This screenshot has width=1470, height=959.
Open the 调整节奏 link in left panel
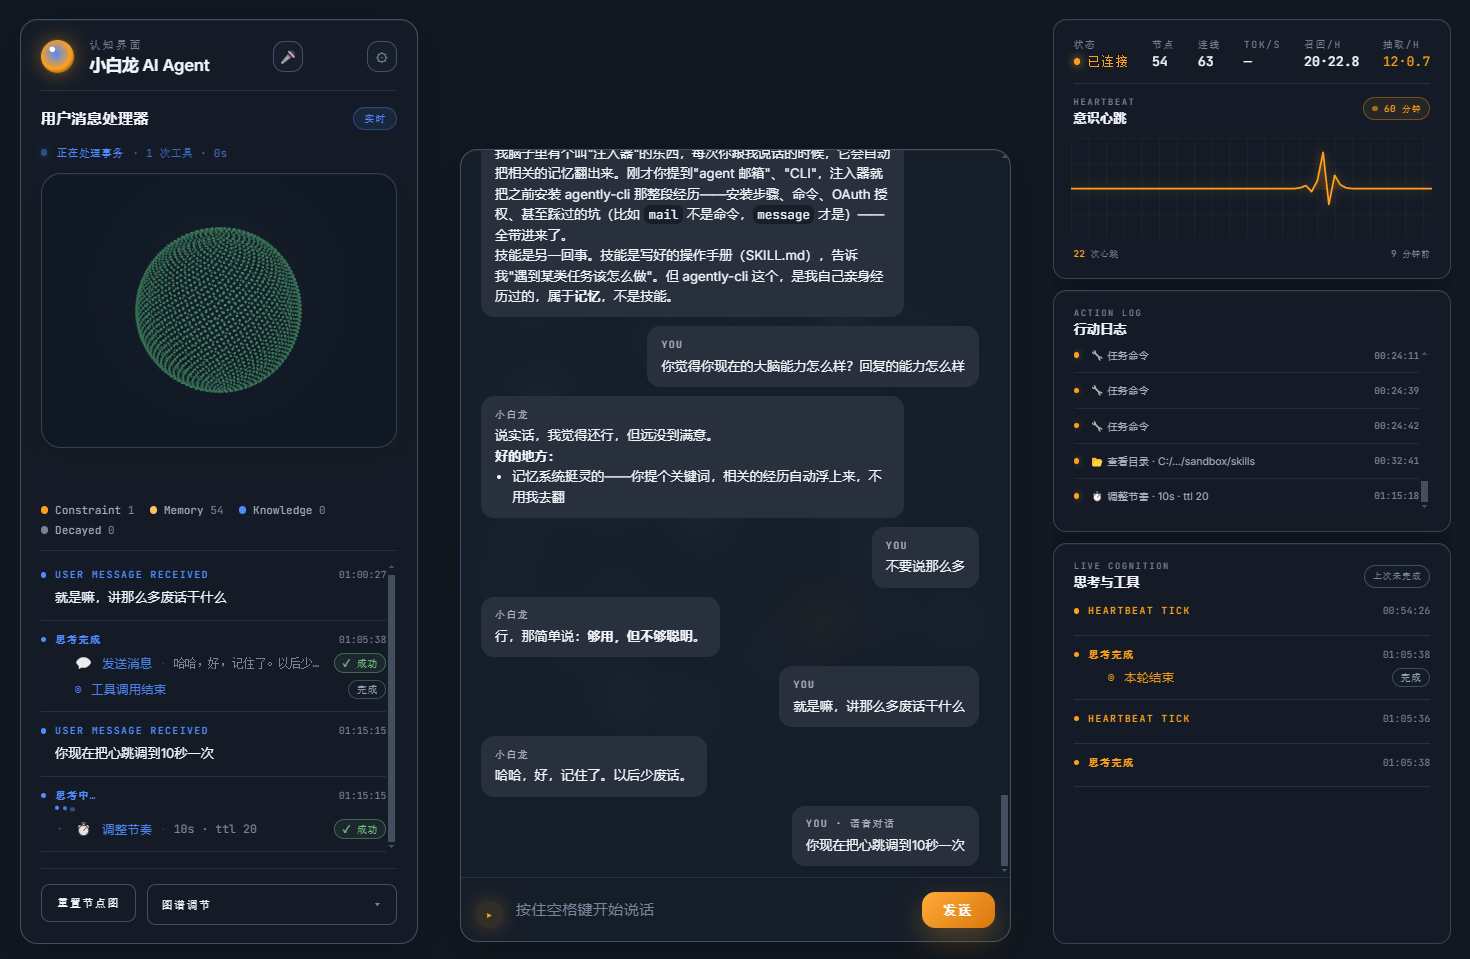click(x=127, y=829)
